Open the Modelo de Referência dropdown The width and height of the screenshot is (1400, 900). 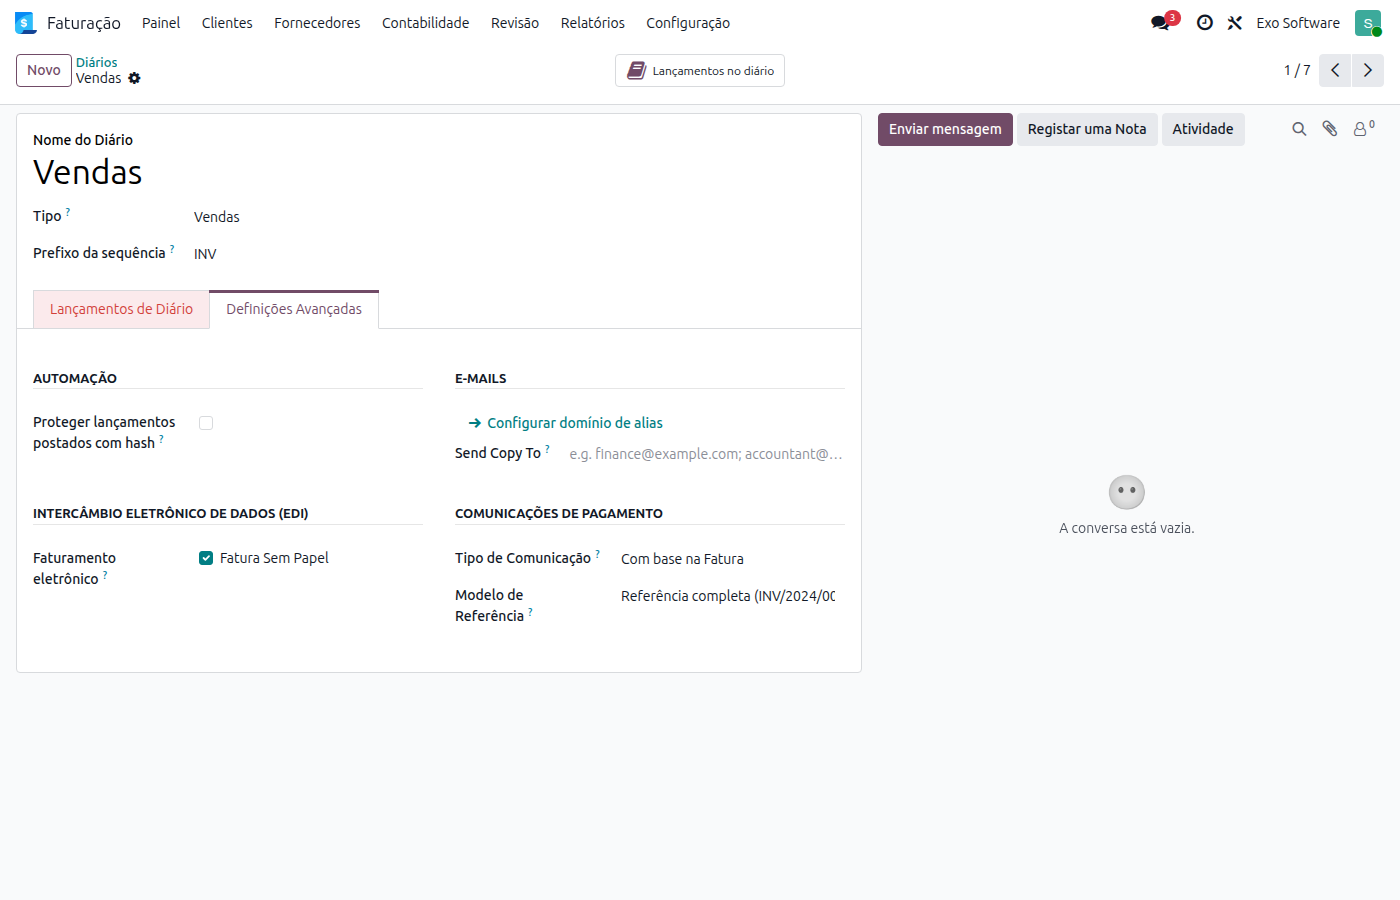click(x=728, y=596)
